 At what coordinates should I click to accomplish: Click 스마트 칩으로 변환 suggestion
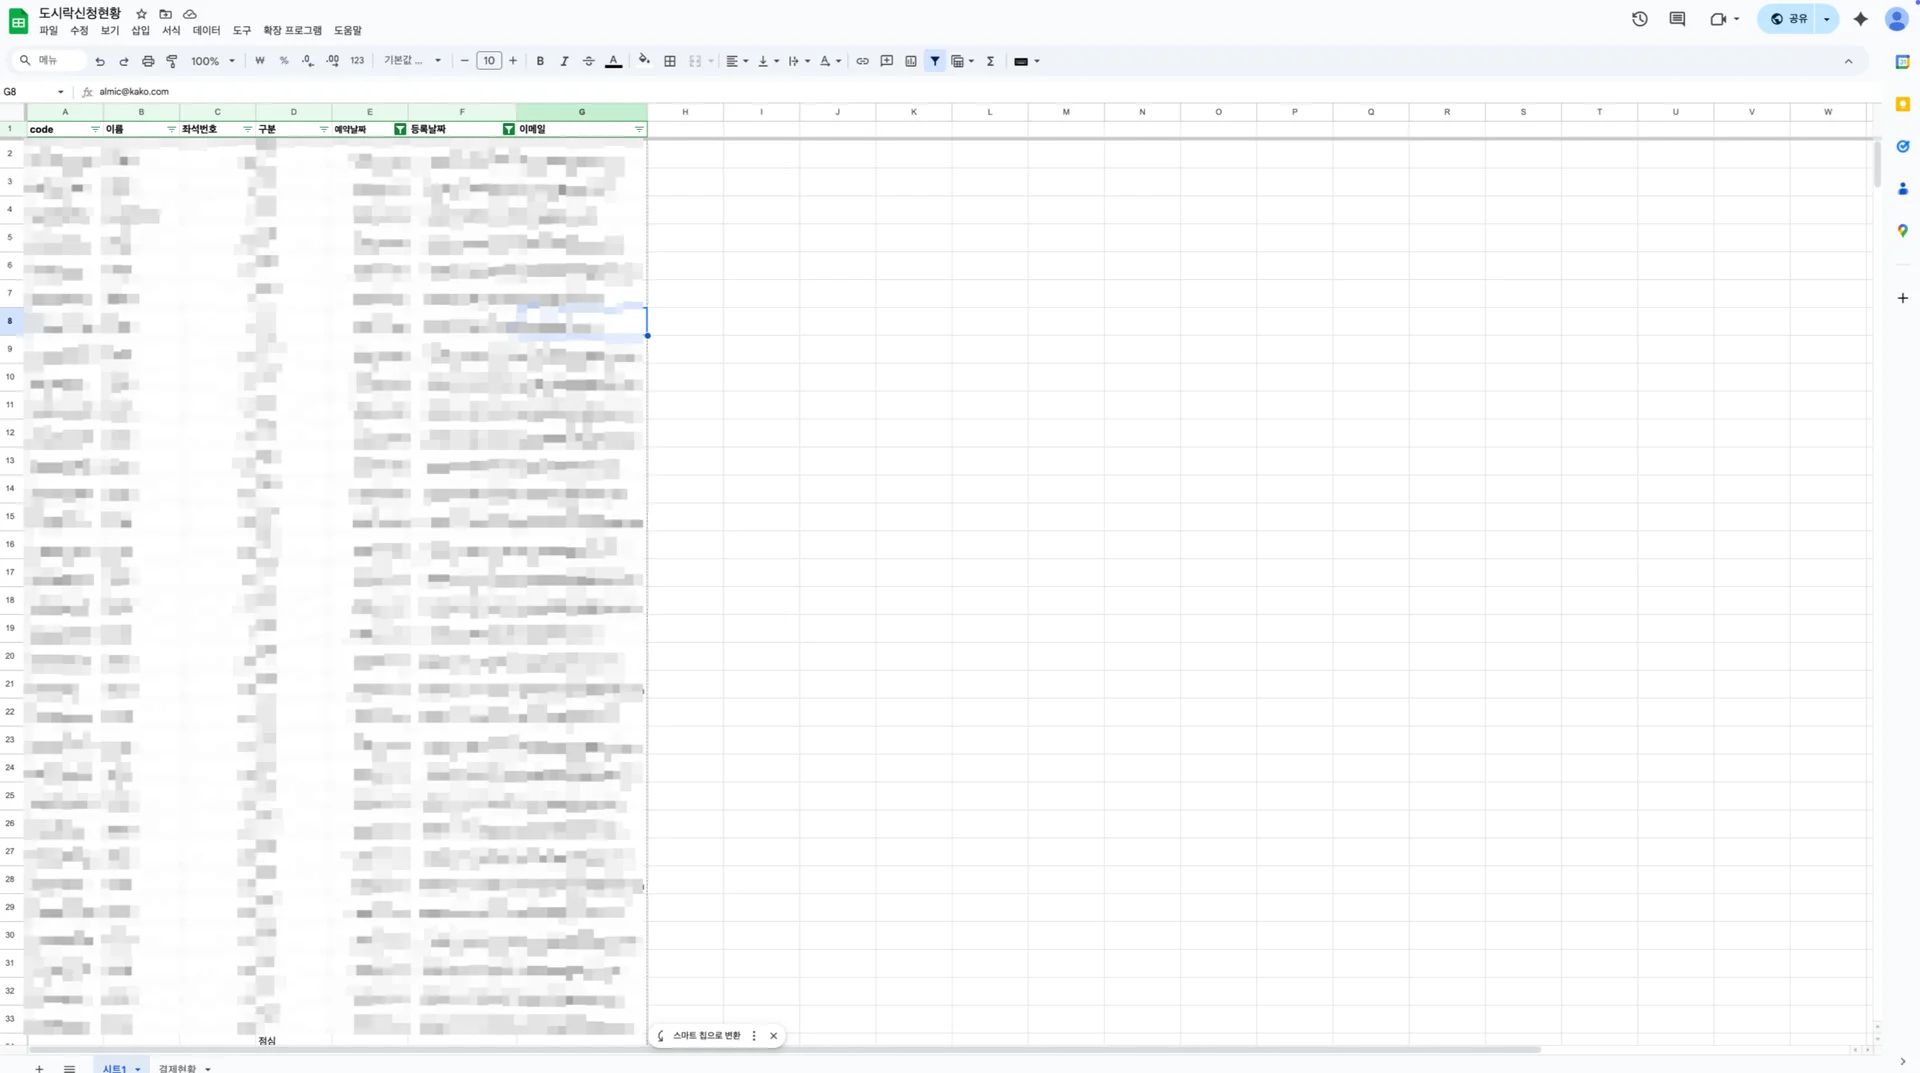(706, 1036)
